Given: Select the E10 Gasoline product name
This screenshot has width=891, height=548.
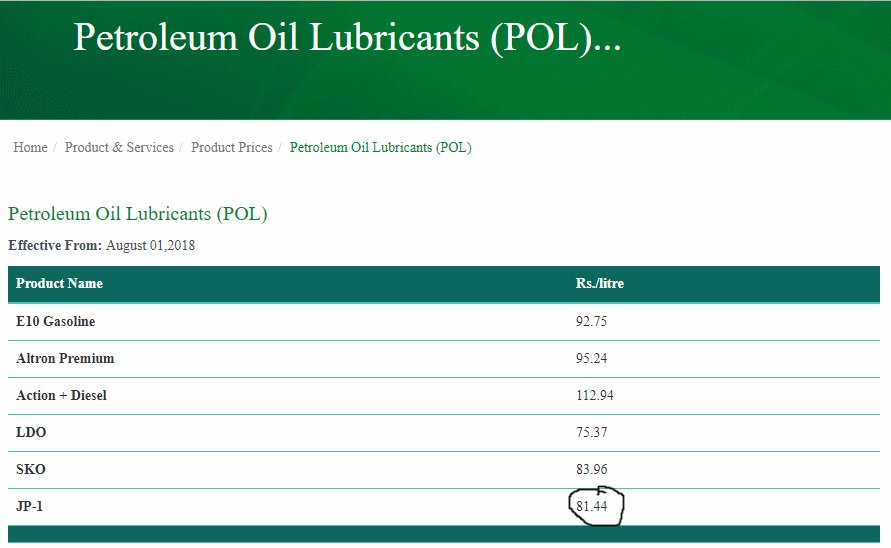Looking at the screenshot, I should point(55,321).
